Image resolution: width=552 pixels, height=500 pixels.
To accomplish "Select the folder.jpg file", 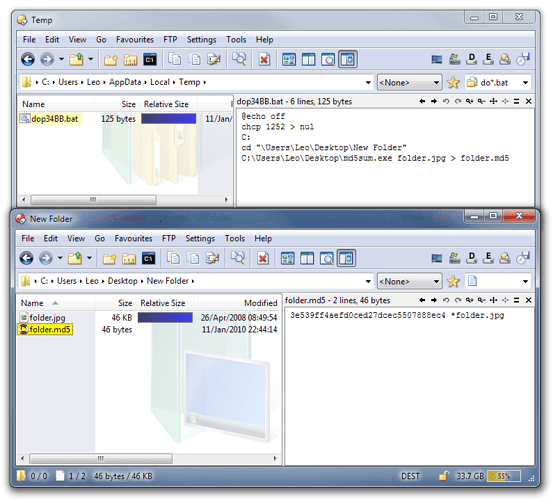I will 47,318.
